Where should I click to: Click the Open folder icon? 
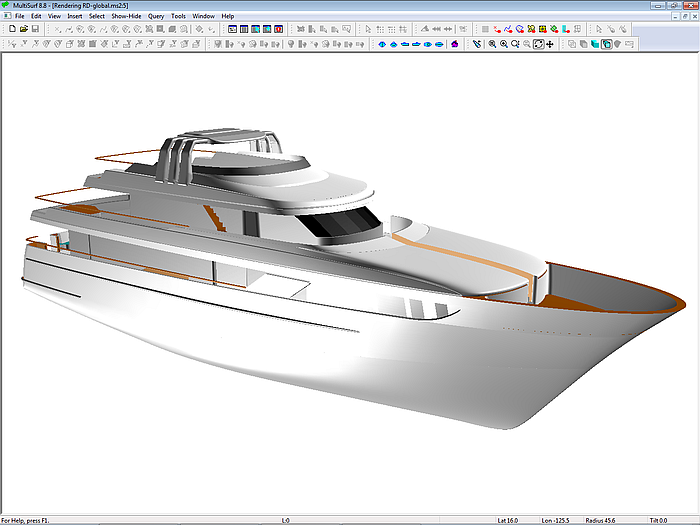[x=23, y=30]
